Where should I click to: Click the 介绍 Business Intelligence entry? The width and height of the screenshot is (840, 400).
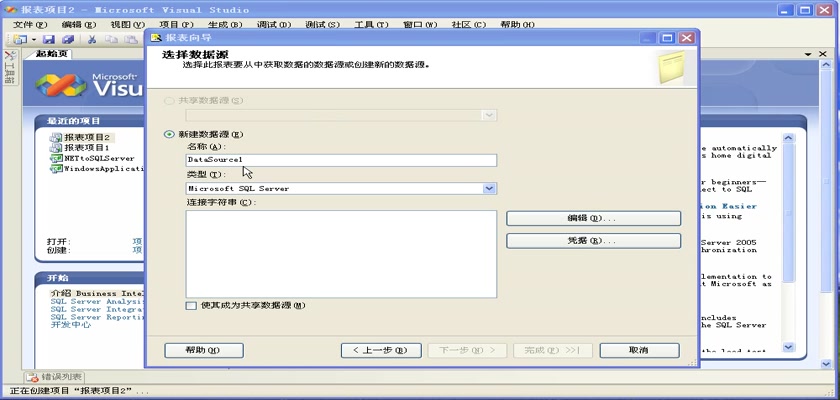96,293
